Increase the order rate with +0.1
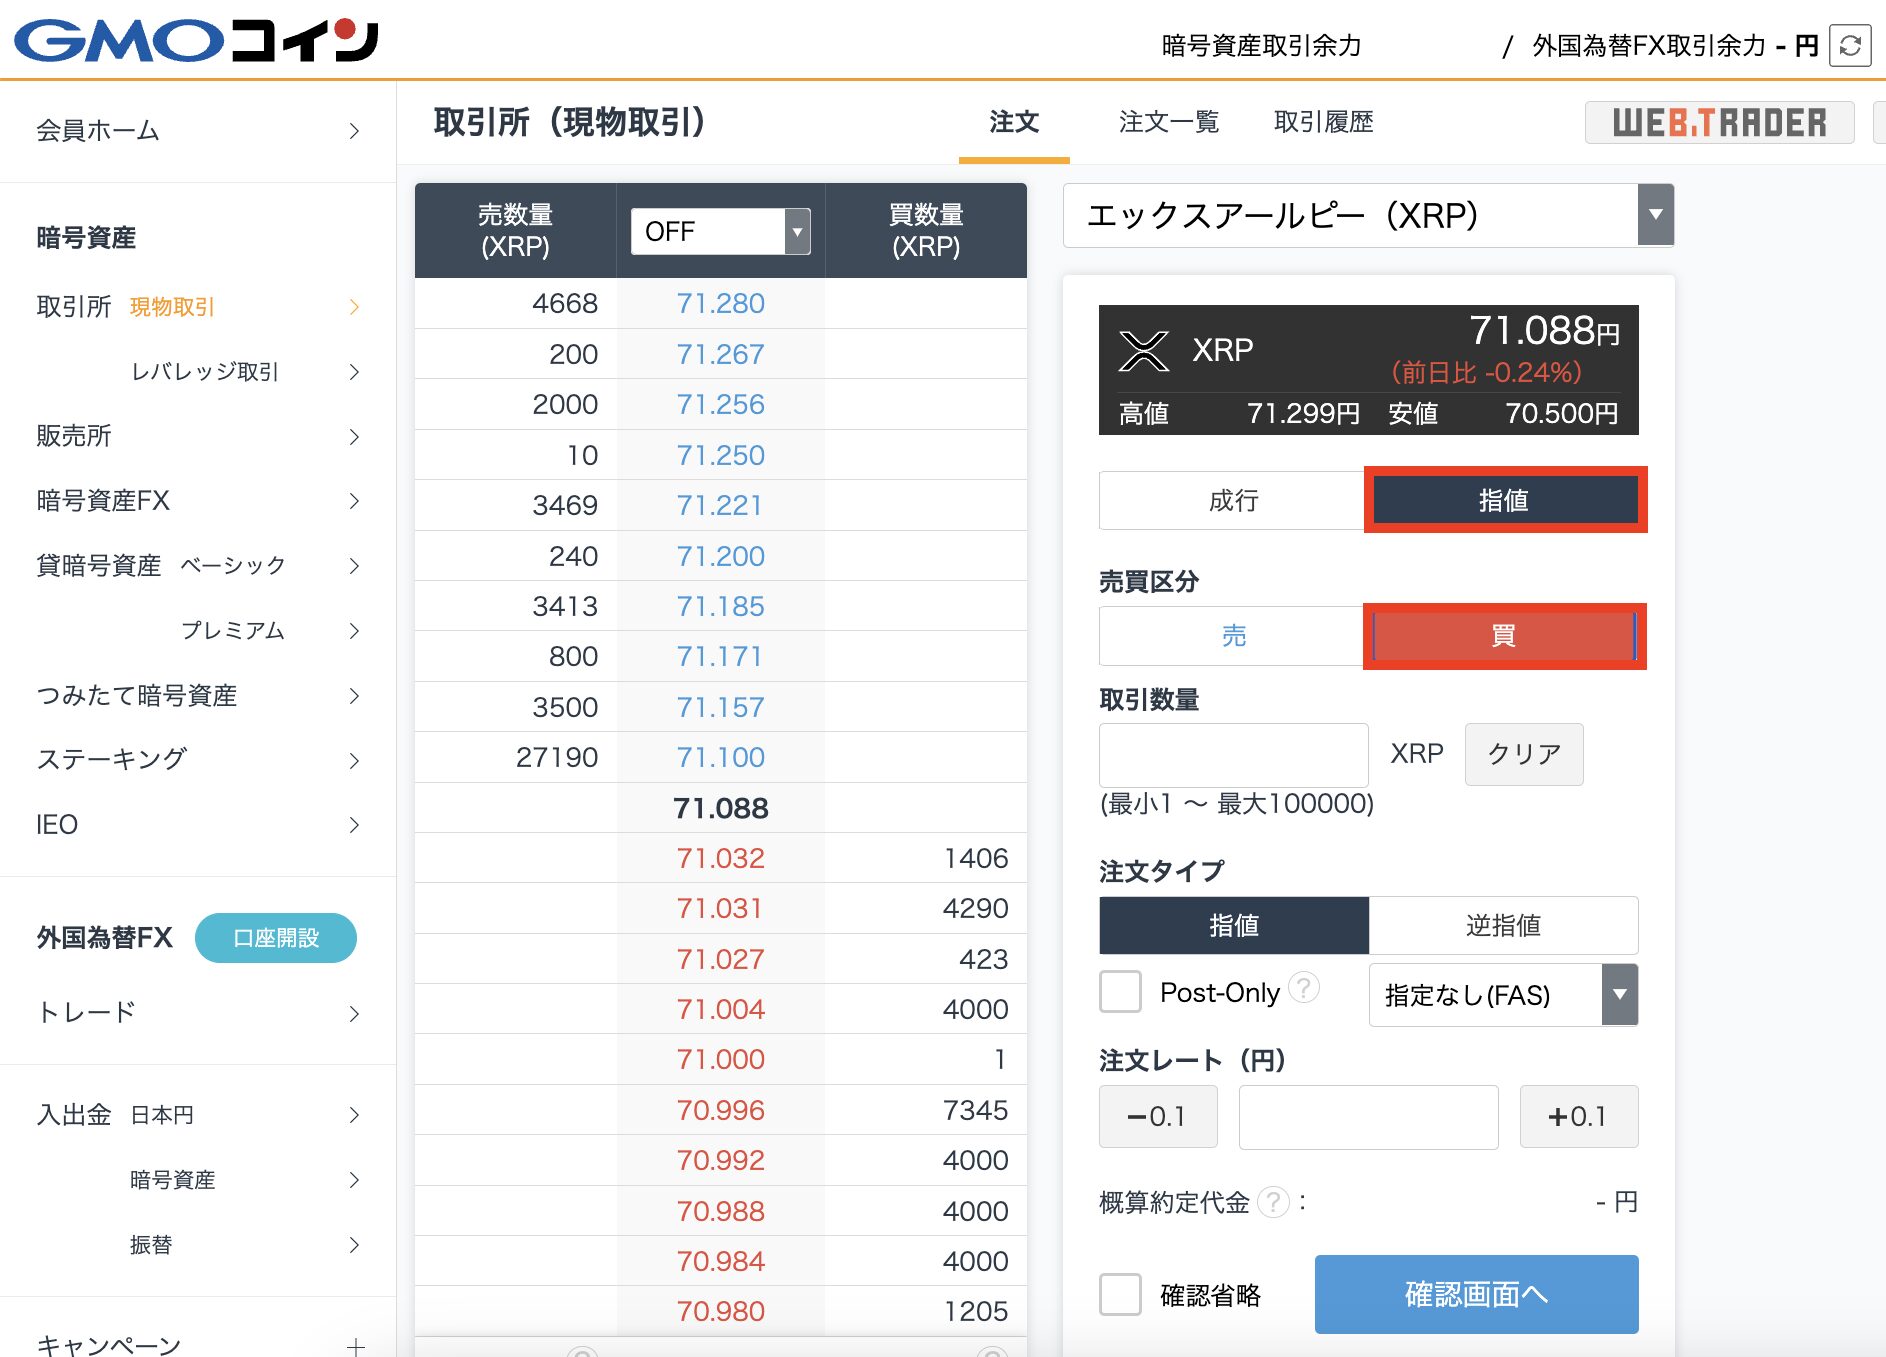This screenshot has width=1886, height=1357. 1579,1117
